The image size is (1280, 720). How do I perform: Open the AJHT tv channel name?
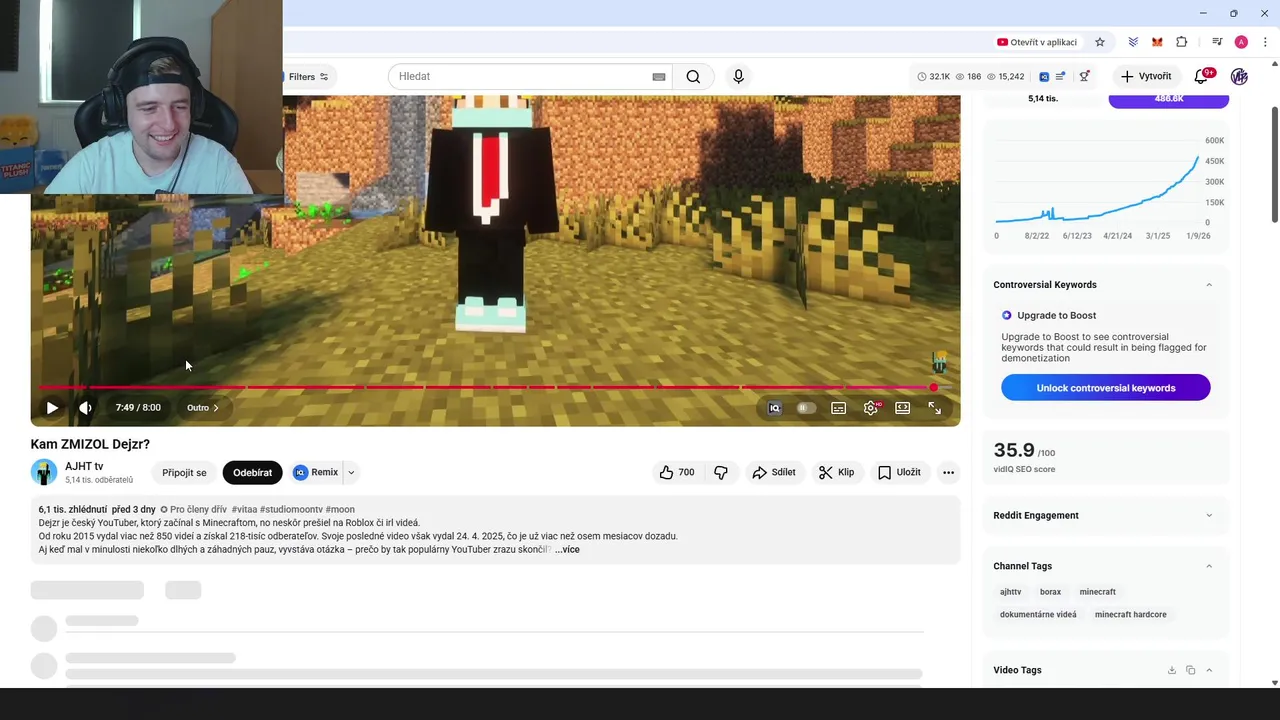click(x=84, y=466)
